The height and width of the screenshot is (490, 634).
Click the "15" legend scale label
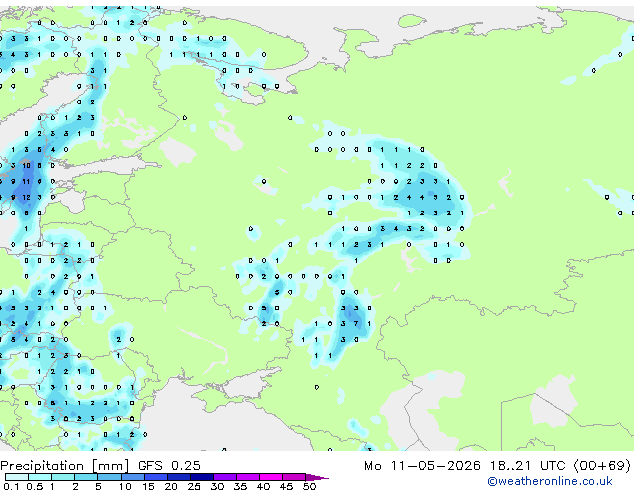[x=148, y=486]
